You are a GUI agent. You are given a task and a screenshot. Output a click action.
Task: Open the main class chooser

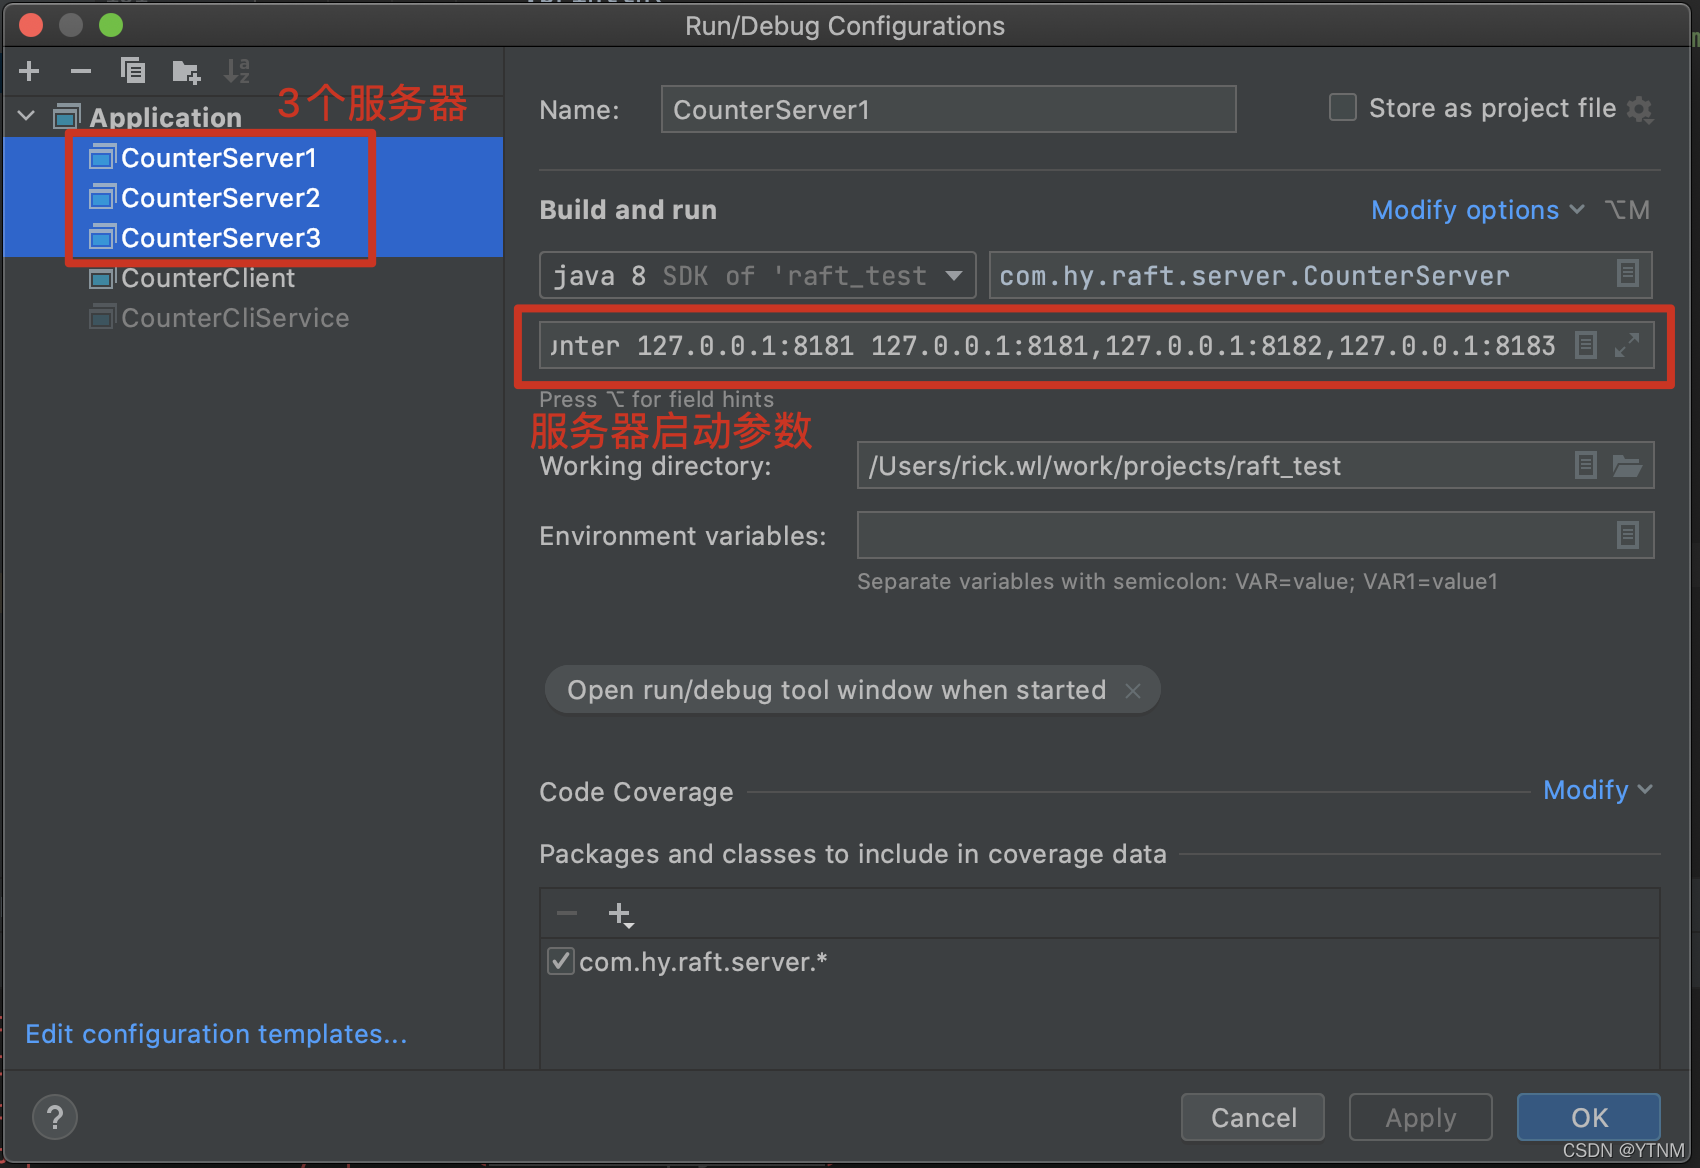1629,275
